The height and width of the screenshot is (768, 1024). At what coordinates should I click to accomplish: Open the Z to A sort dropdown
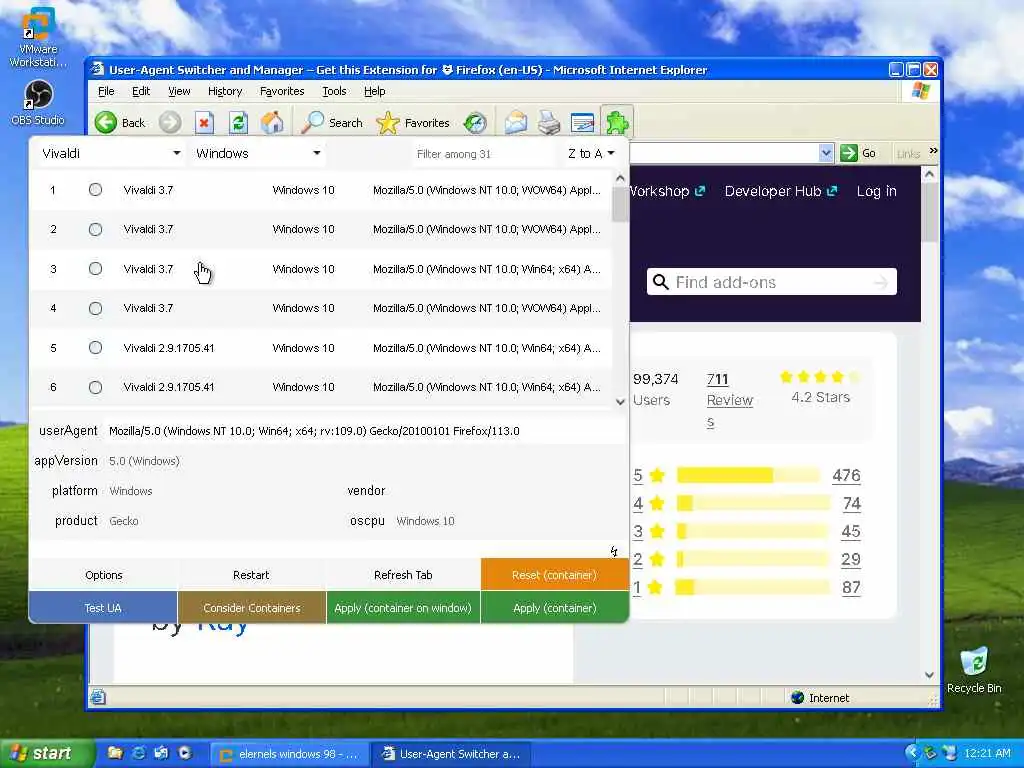591,153
